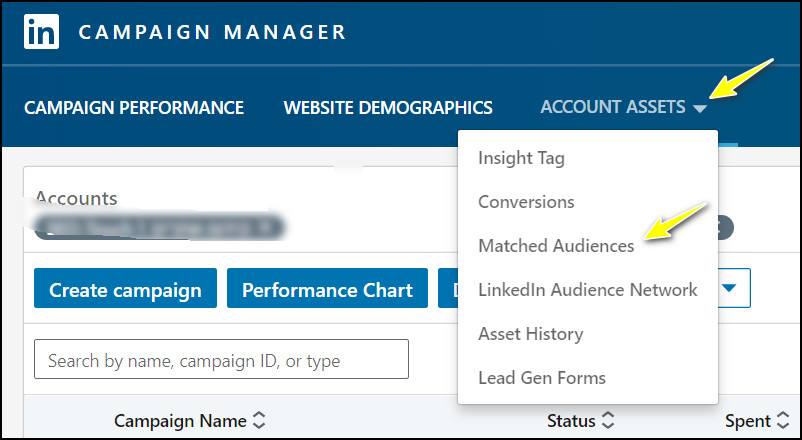802x440 pixels.
Task: Open the blurred account selector chip
Action: [159, 226]
